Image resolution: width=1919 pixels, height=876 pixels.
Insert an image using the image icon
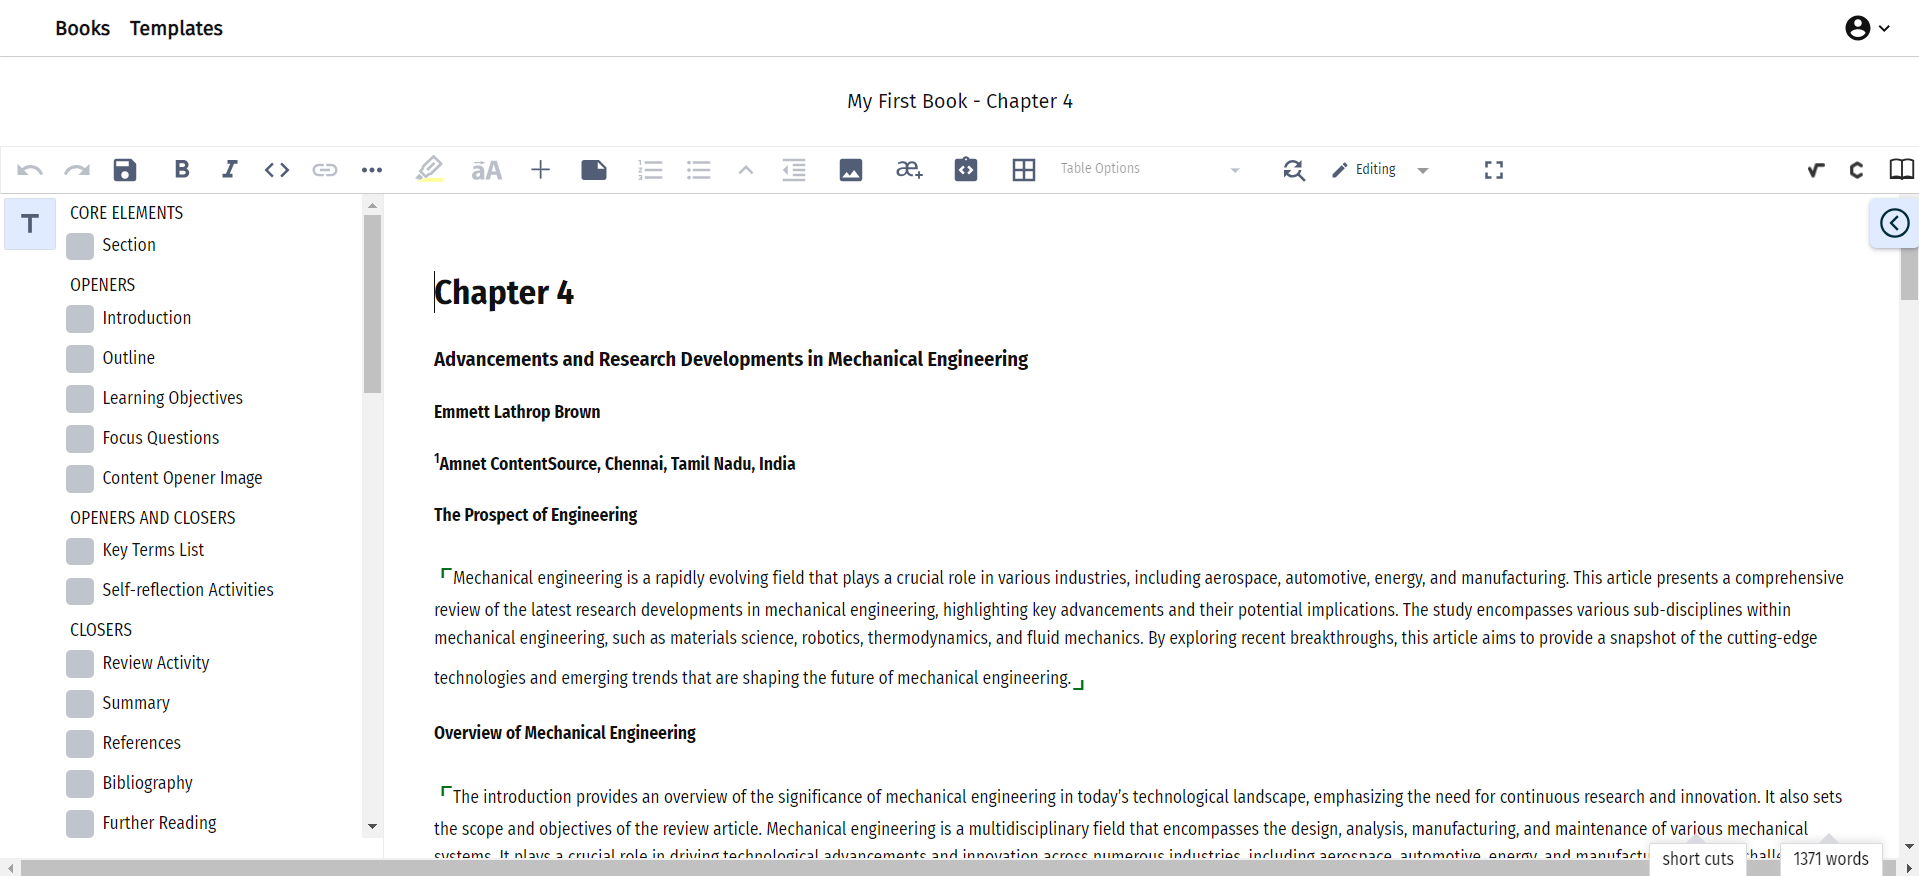851,170
